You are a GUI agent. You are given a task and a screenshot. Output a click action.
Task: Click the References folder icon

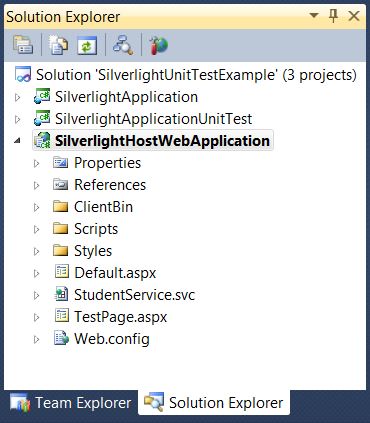(x=61, y=185)
